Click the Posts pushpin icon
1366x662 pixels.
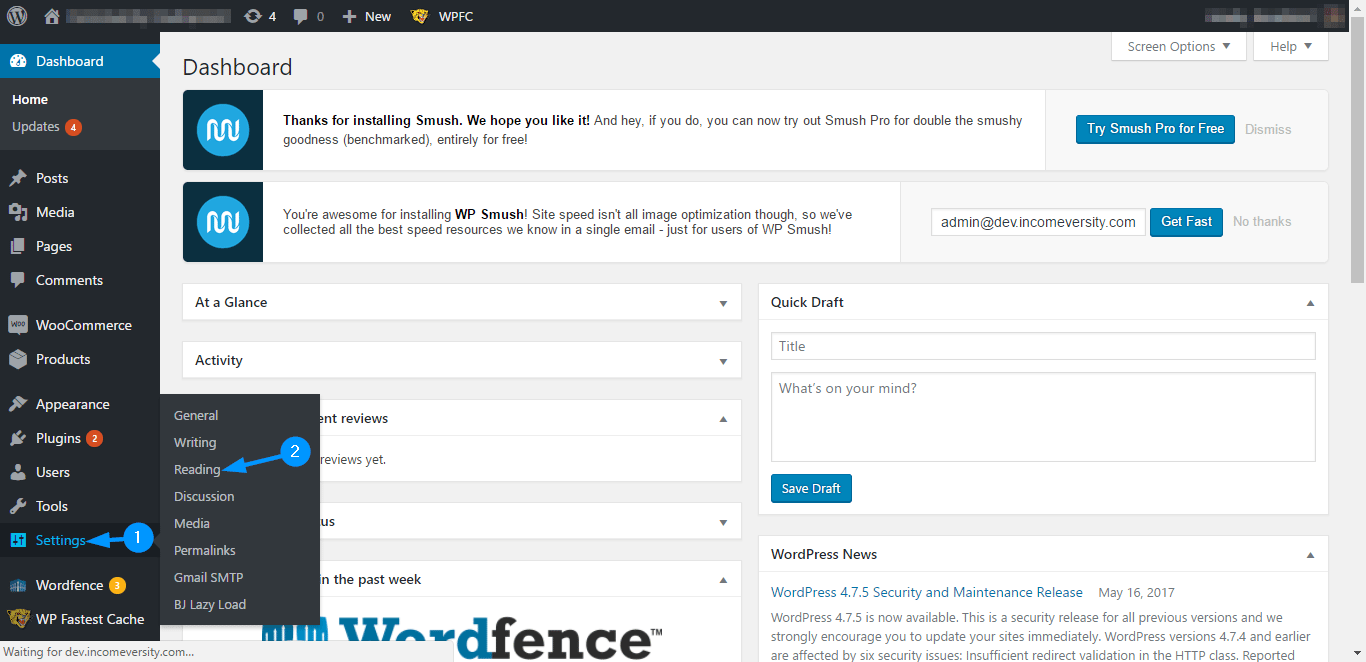pyautogui.click(x=18, y=178)
